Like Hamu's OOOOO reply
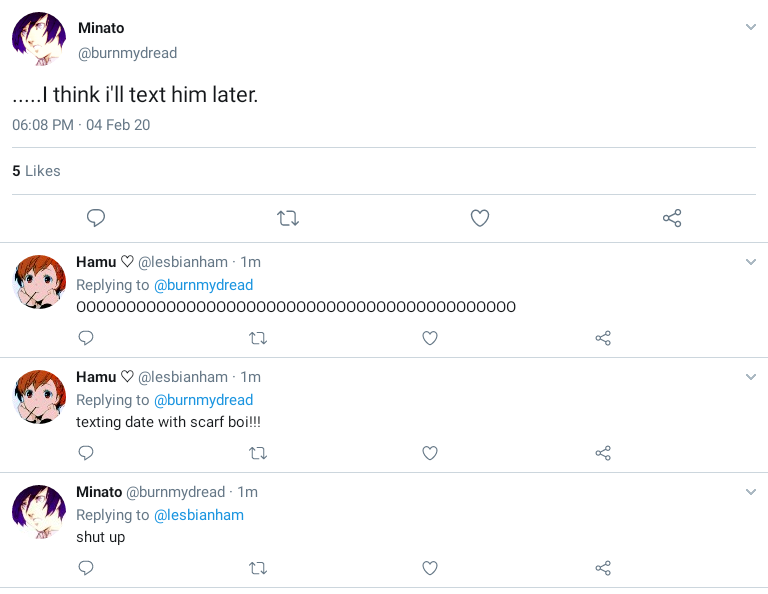The width and height of the screenshot is (768, 594). pyautogui.click(x=430, y=338)
